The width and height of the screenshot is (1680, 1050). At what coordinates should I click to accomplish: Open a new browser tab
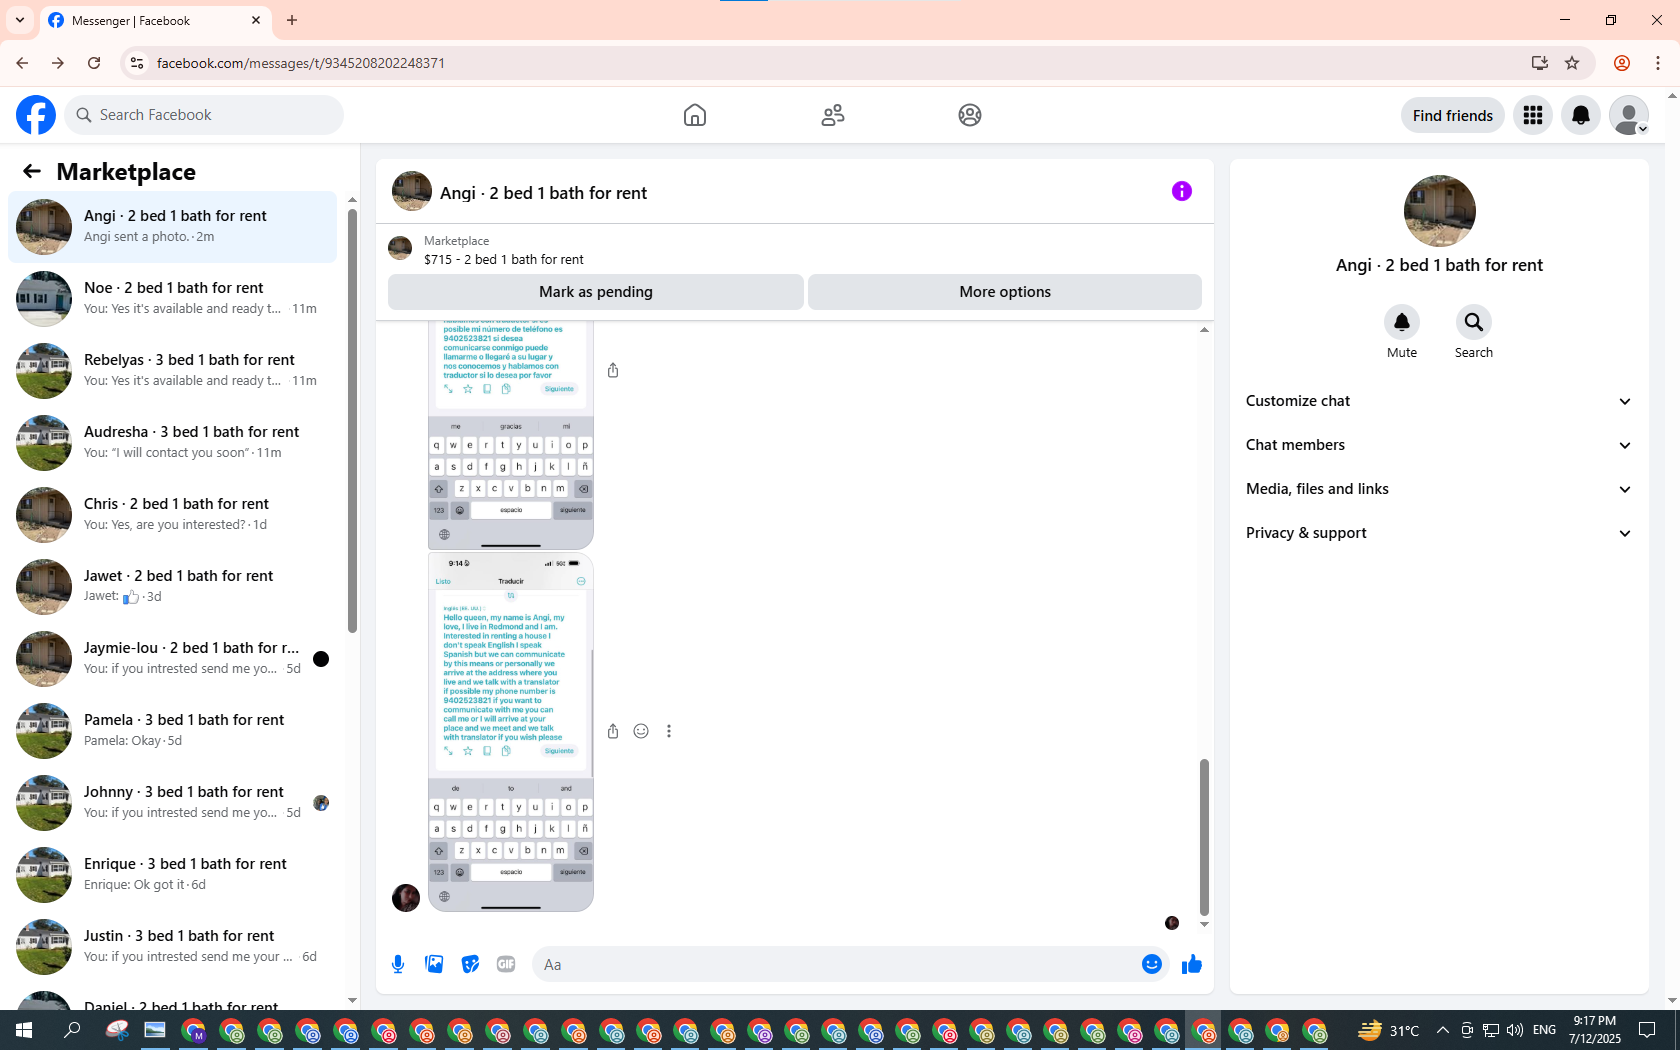click(x=292, y=20)
